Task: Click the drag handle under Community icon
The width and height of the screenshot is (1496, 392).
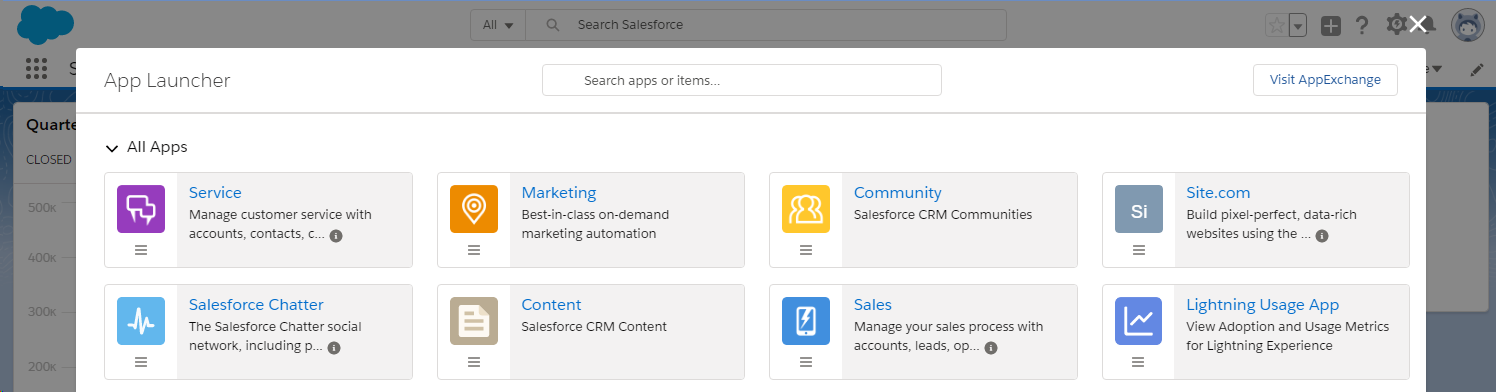Action: 806,250
